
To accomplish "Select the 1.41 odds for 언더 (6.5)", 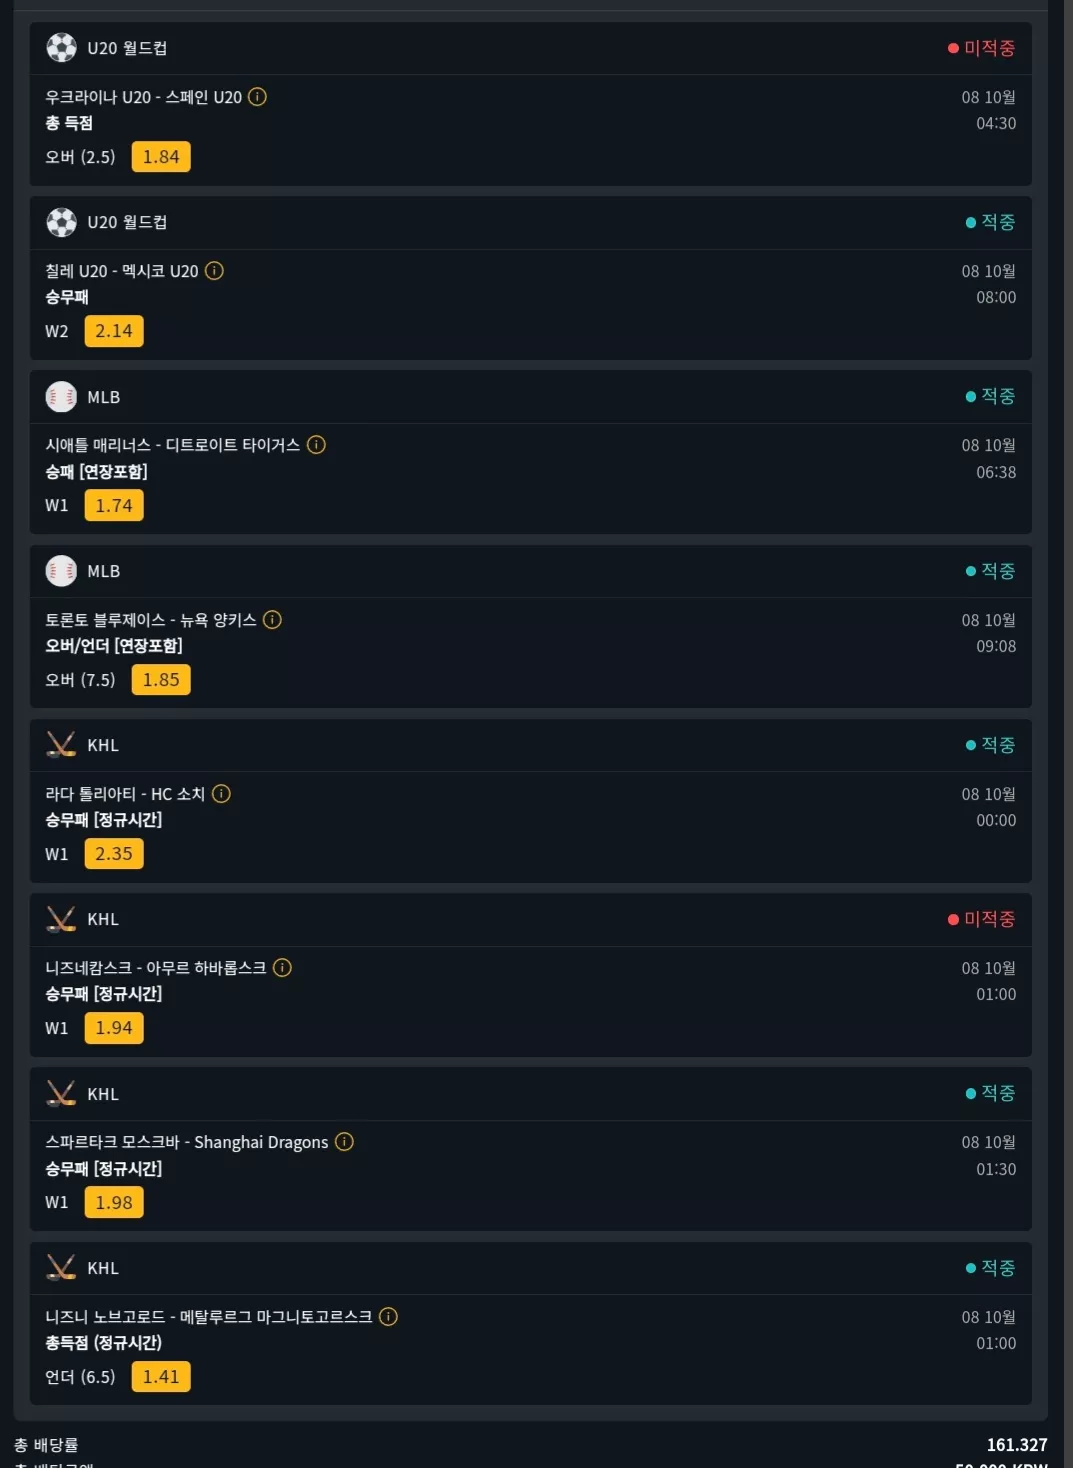I will tap(161, 1377).
